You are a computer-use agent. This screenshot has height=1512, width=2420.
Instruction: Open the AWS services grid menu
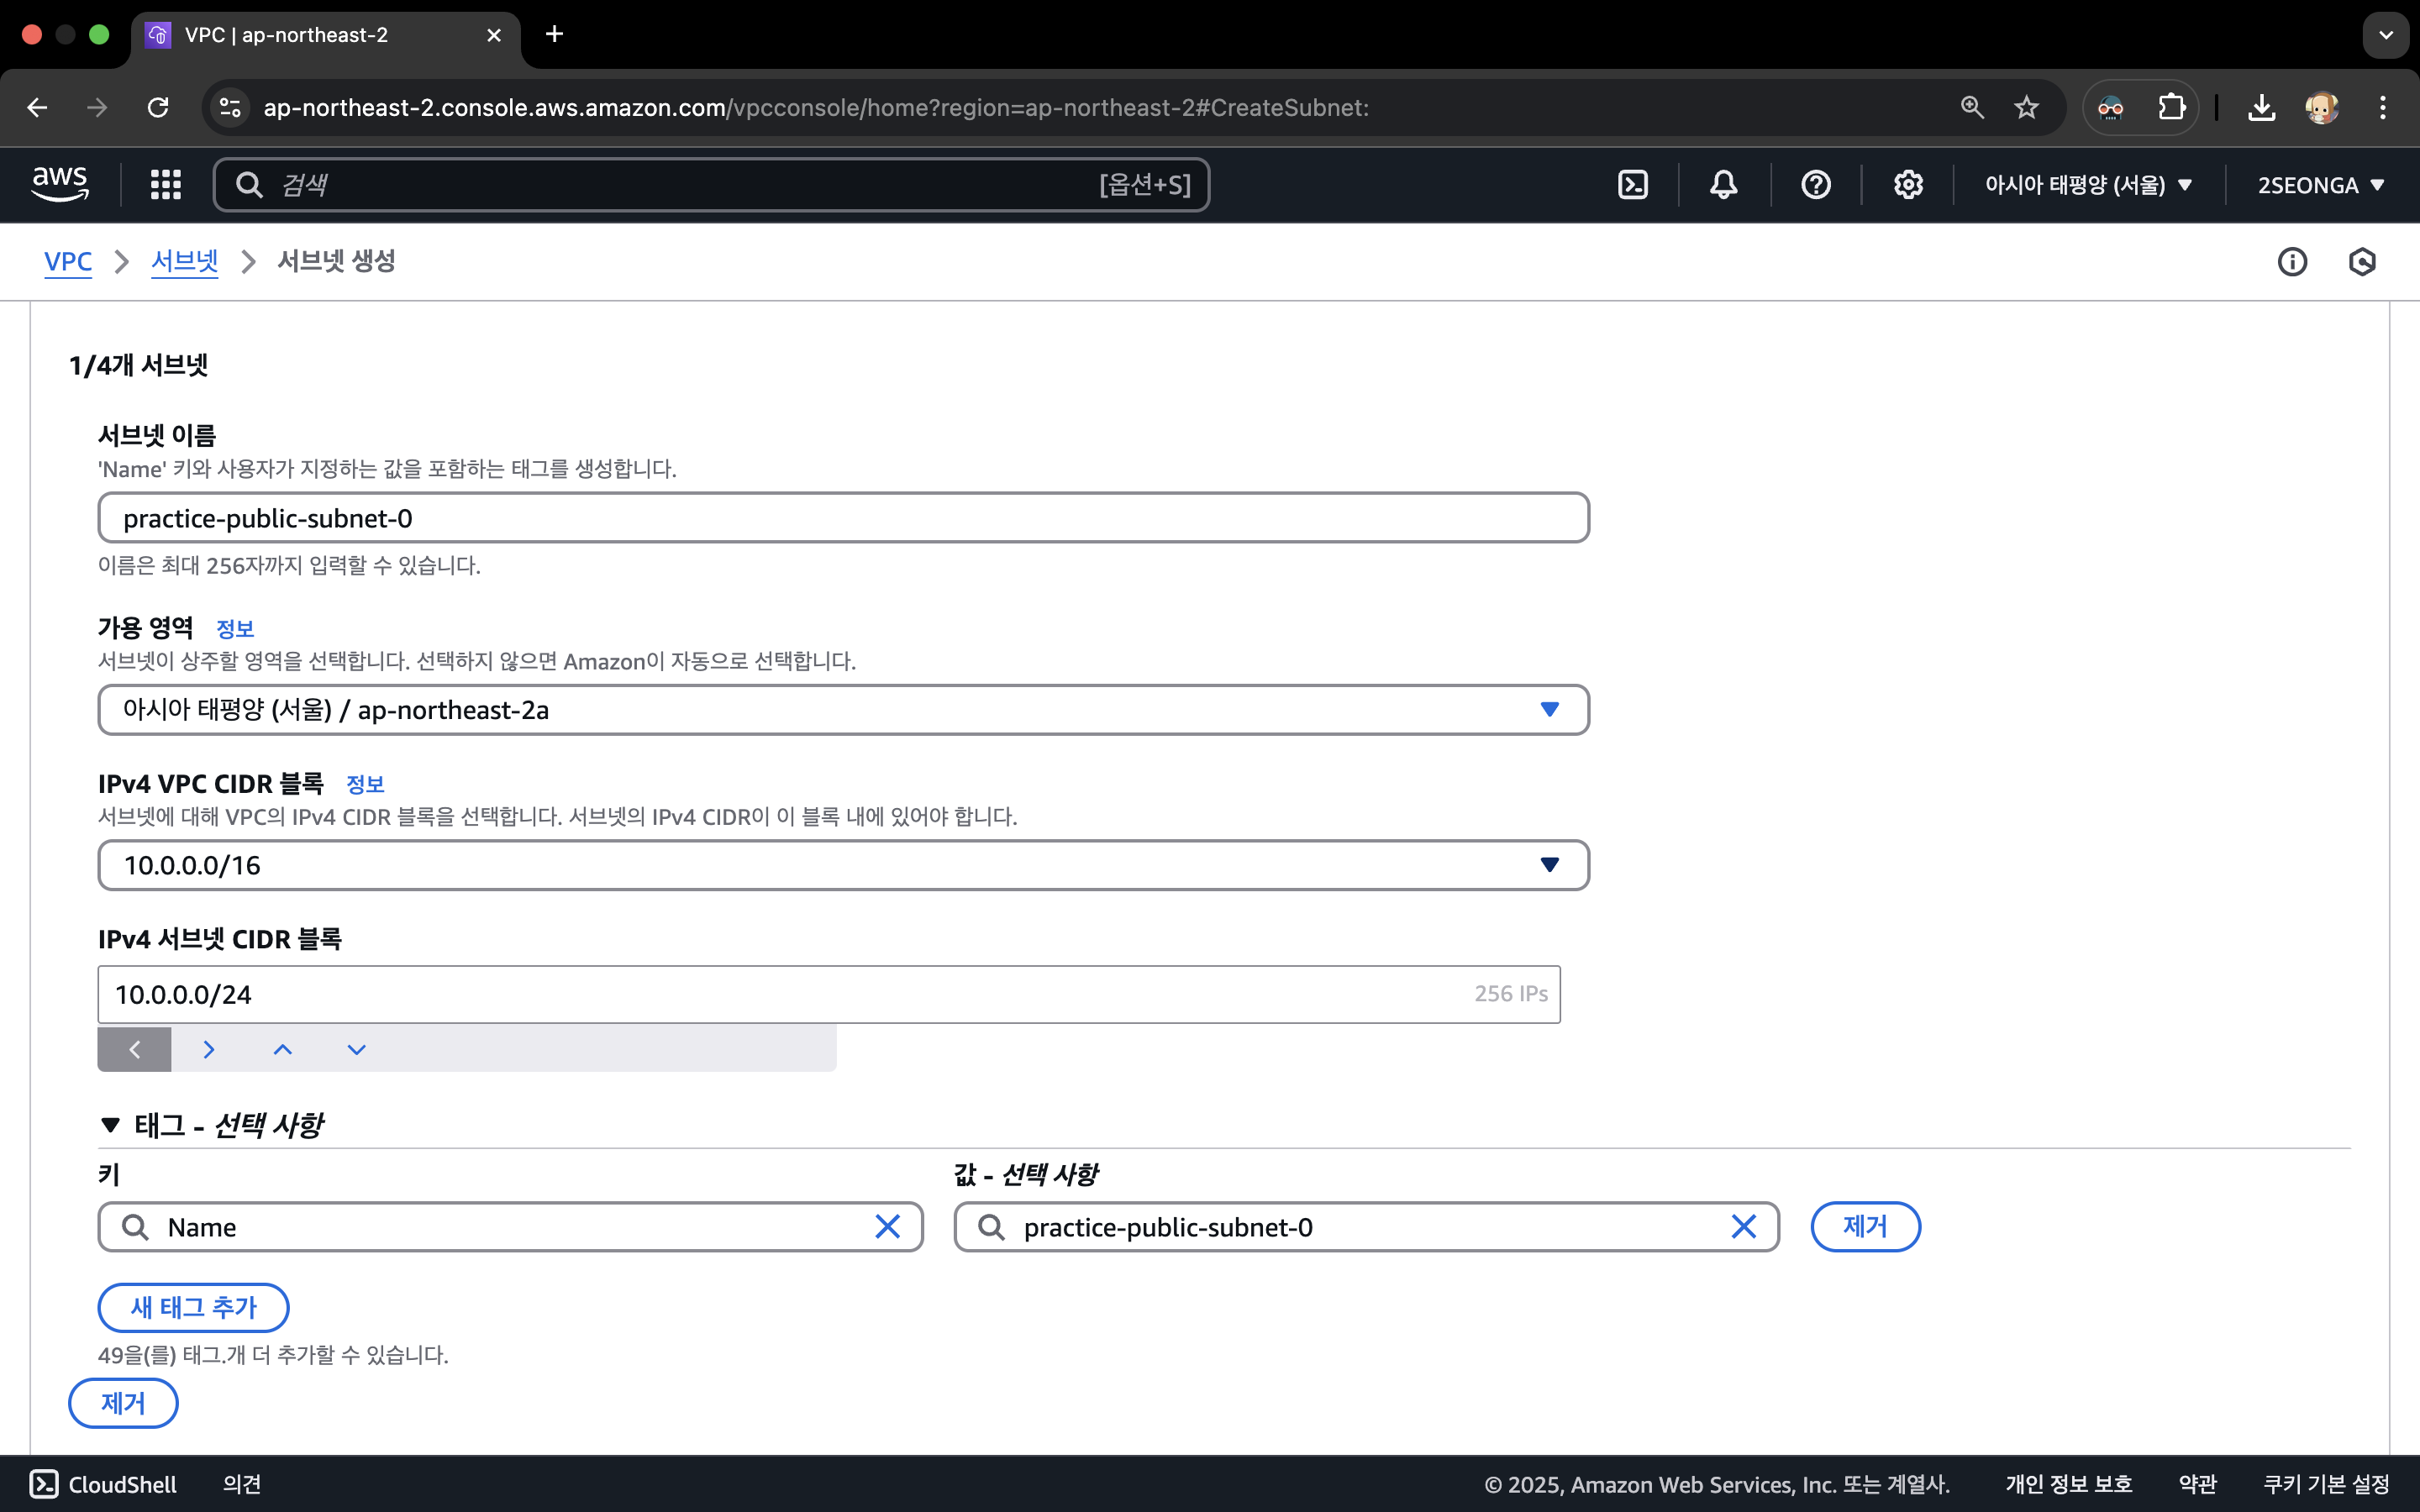[165, 185]
